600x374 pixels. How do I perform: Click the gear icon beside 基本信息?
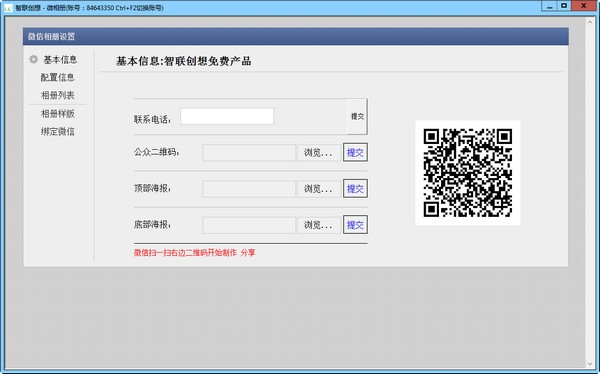(x=34, y=59)
